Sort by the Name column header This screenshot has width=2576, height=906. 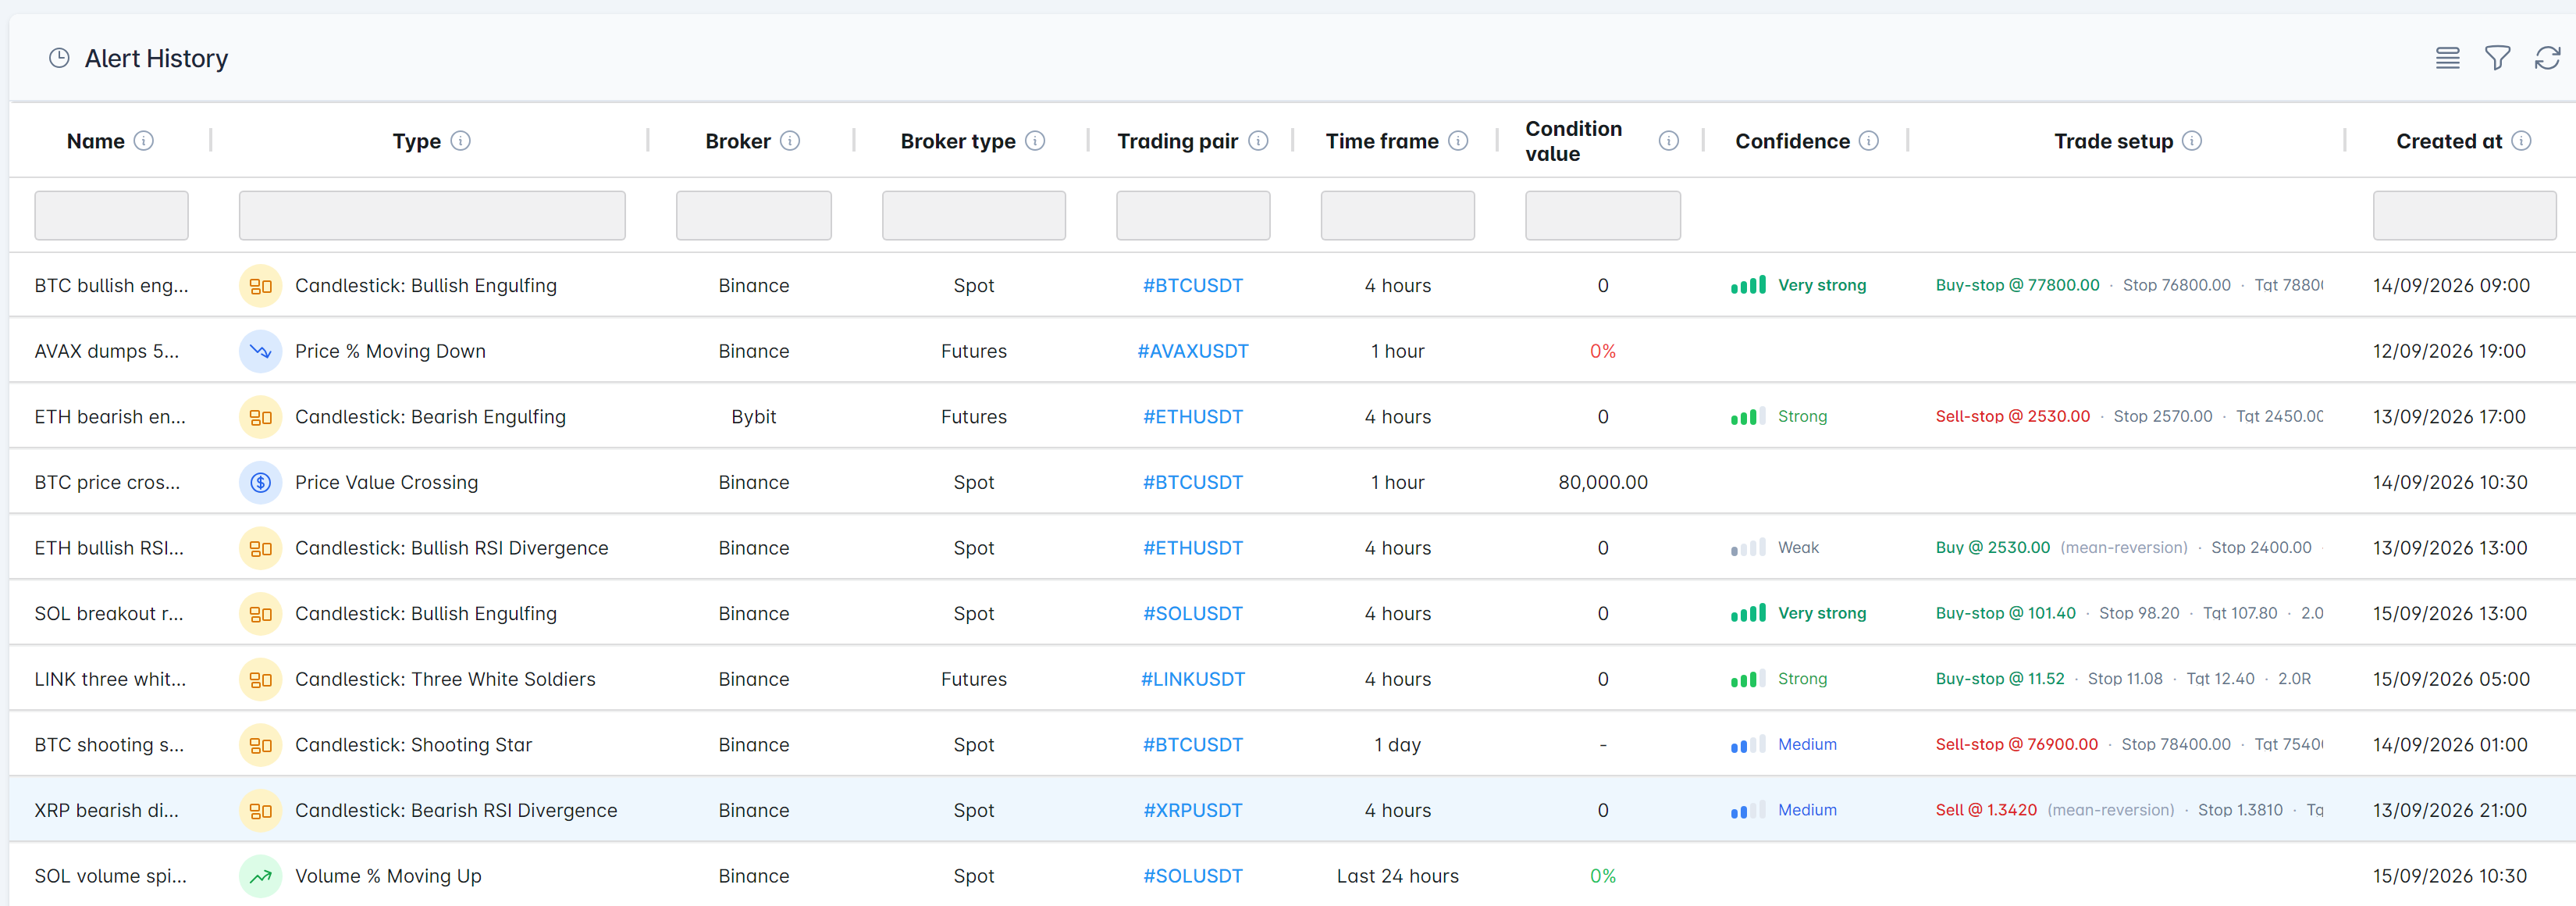pos(96,141)
